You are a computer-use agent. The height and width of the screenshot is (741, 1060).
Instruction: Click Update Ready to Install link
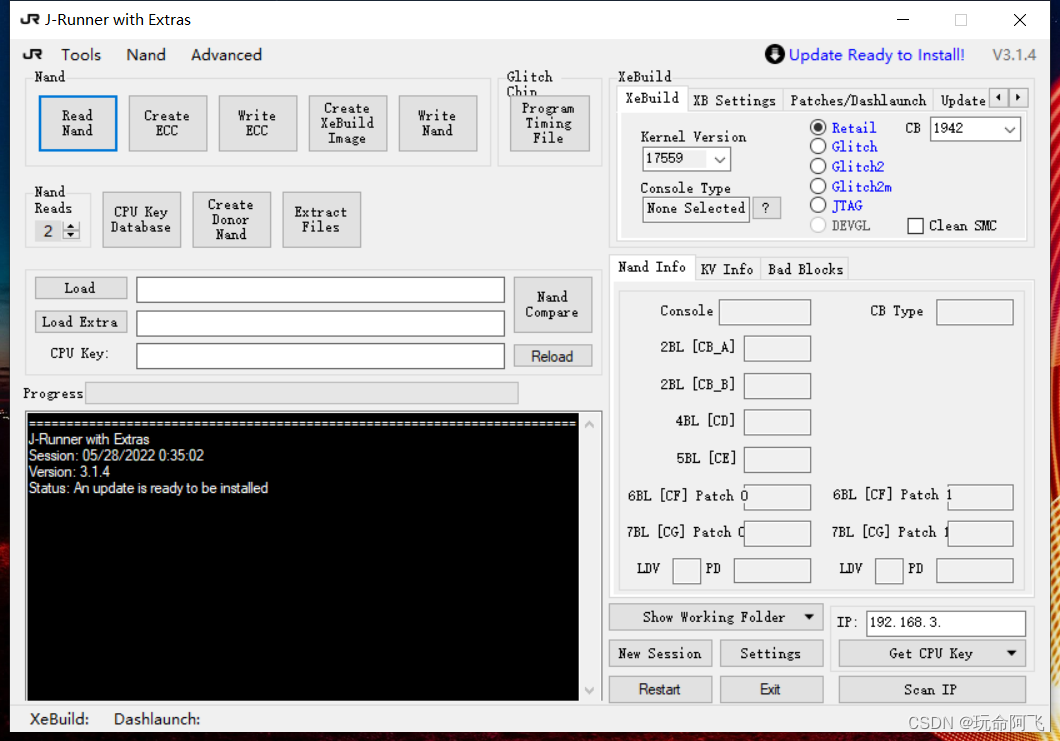click(876, 55)
